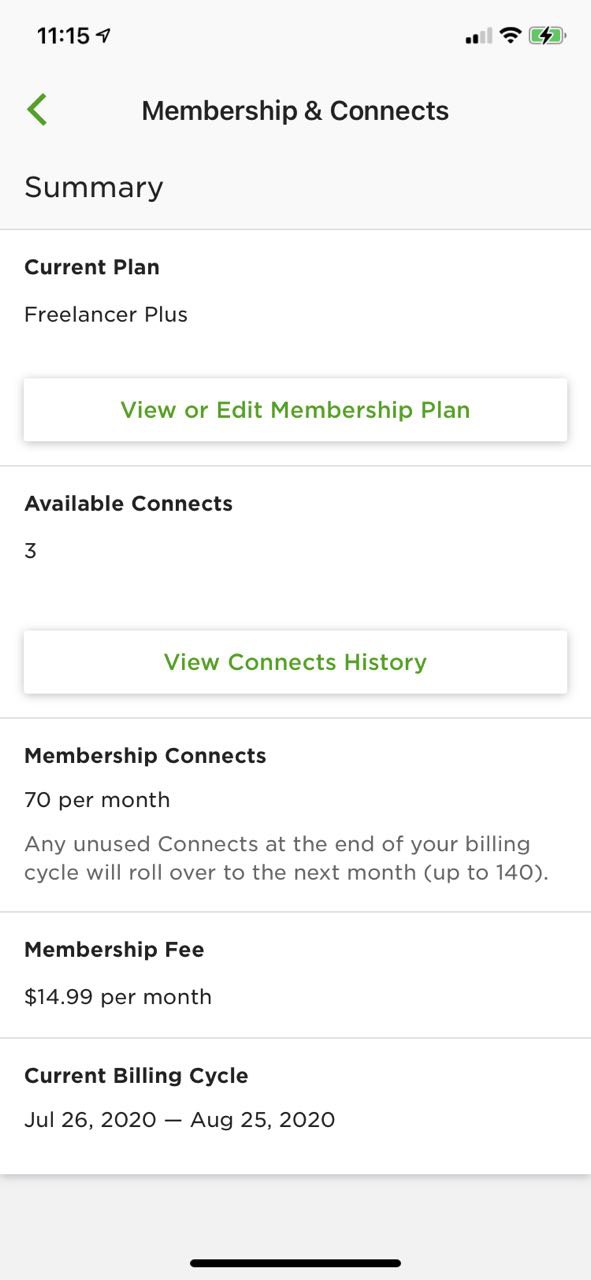Tap the 11:15 clock in status bar
The image size is (591, 1280).
(x=63, y=36)
